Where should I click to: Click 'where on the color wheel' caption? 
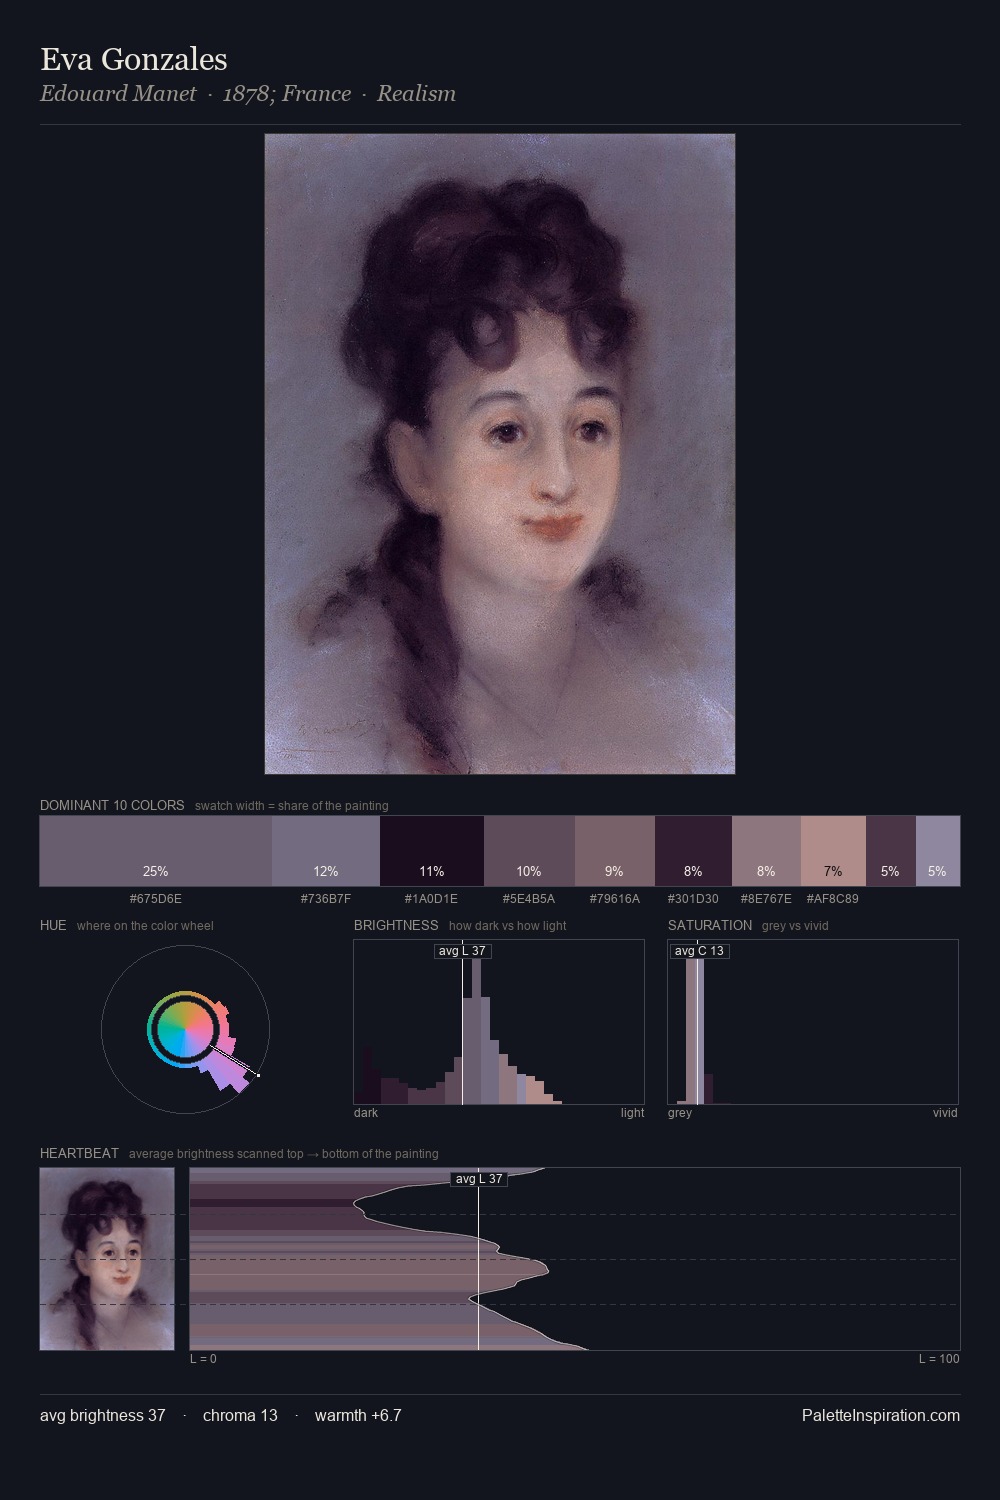pyautogui.click(x=145, y=926)
